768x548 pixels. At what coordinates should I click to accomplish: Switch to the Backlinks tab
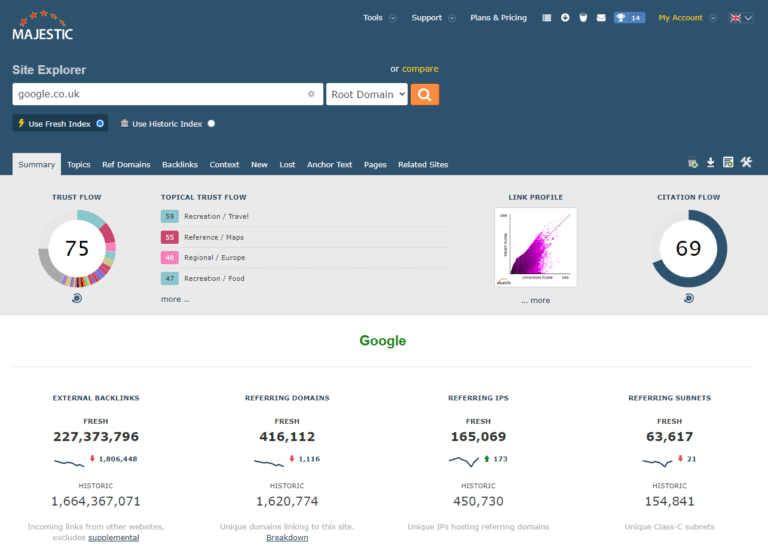click(x=180, y=165)
